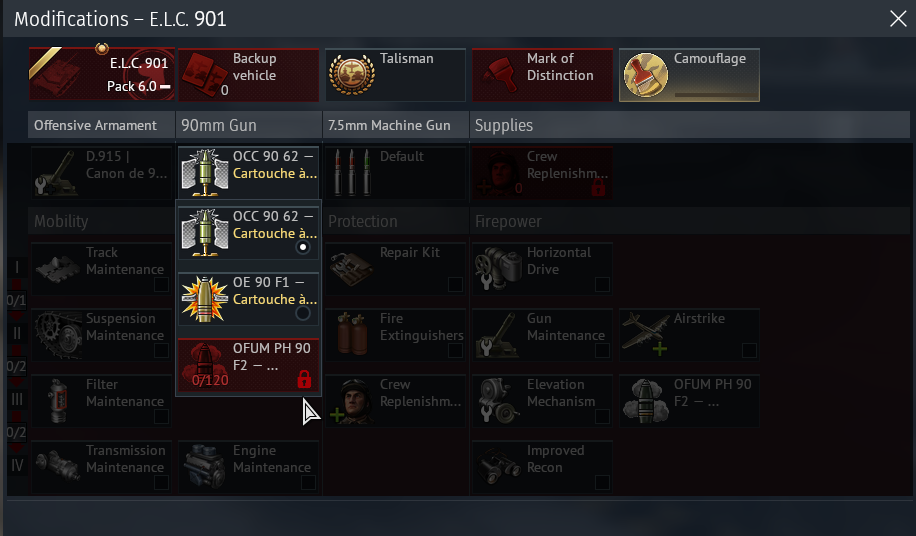Screen dimensions: 916x536
Task: Open the 7.5mm Machine Gun Default belt
Action: pos(395,172)
